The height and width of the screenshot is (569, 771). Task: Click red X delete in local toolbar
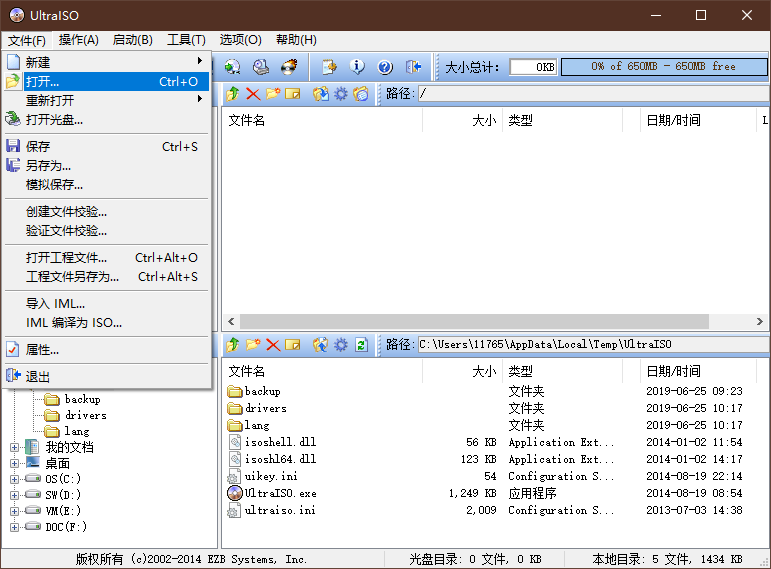[x=273, y=345]
